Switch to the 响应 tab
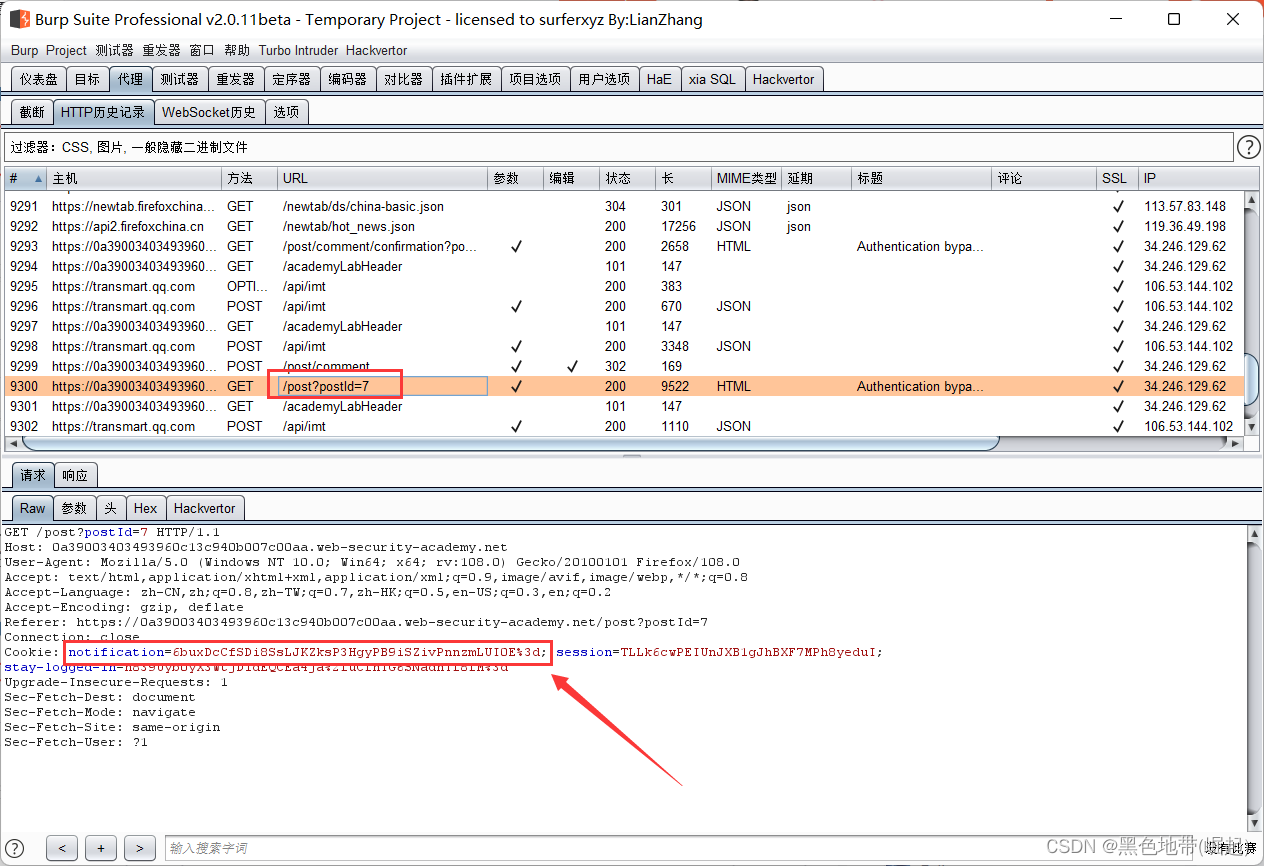Viewport: 1264px width, 866px height. 75,475
